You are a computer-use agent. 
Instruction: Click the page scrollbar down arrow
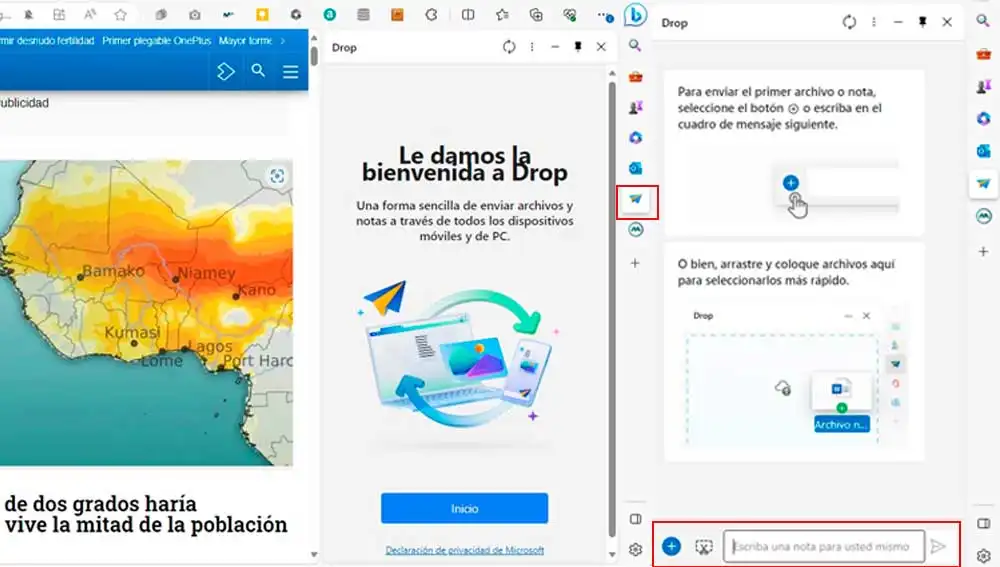click(314, 554)
